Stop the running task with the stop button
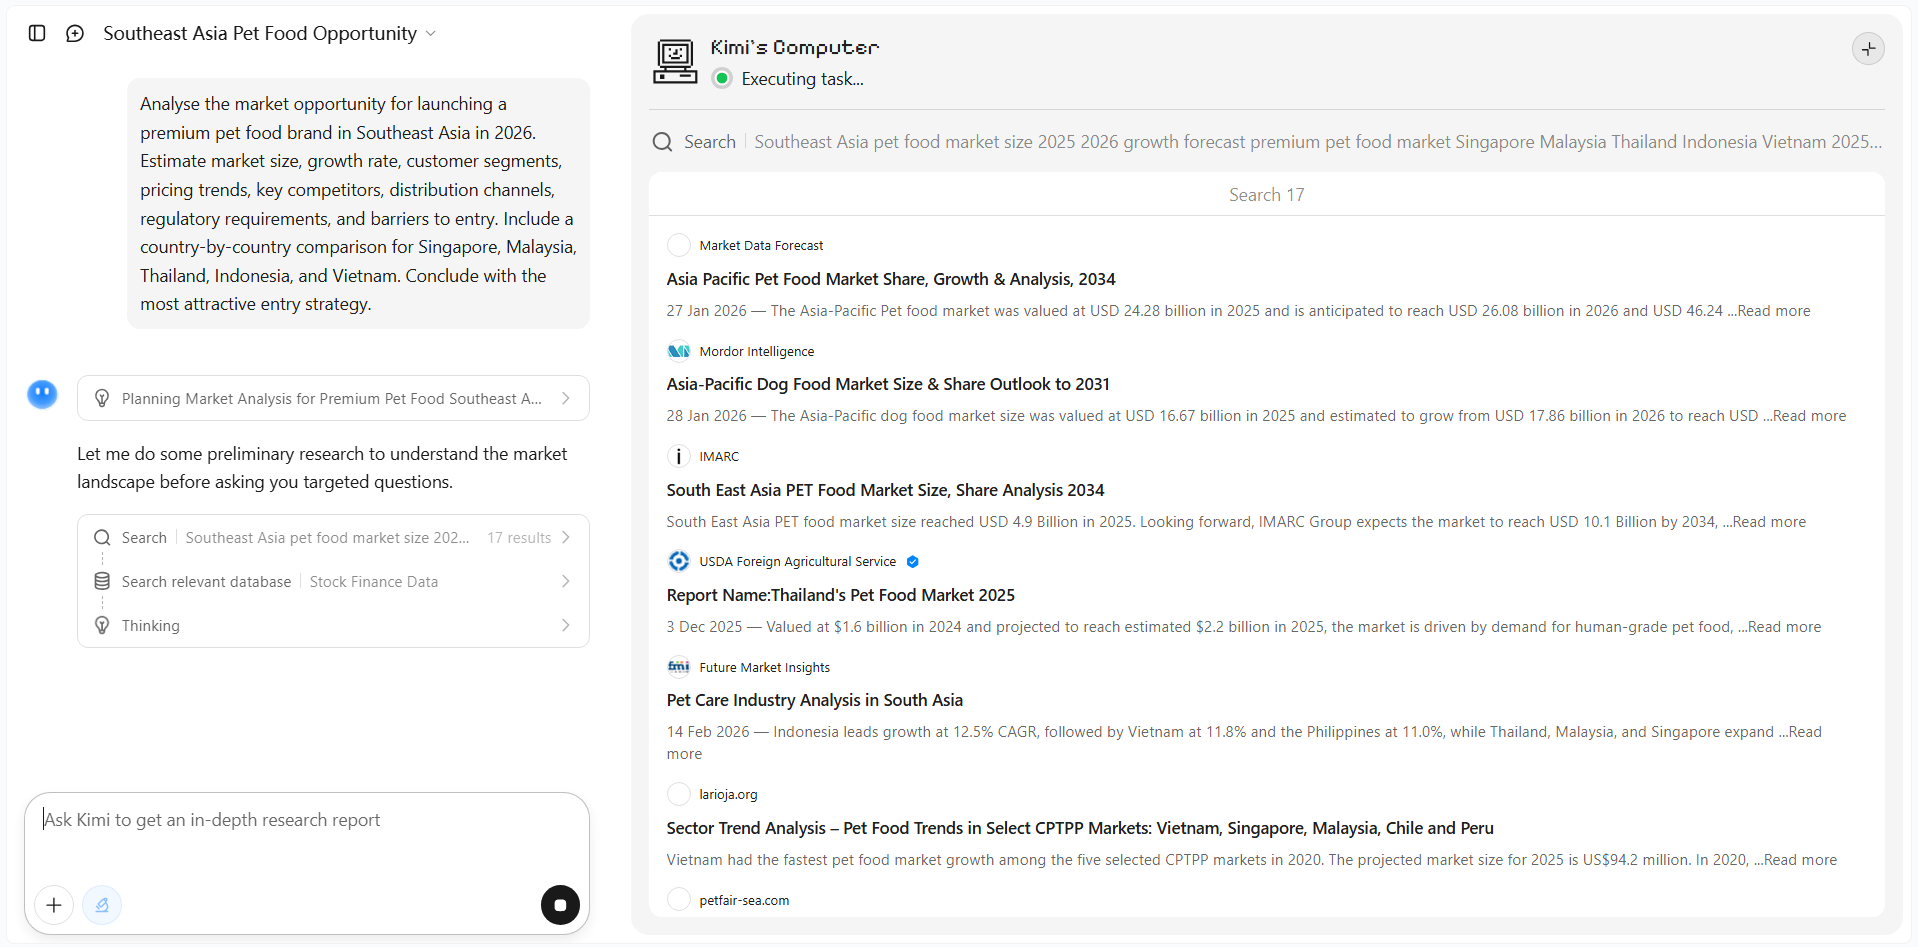This screenshot has width=1918, height=947. (x=560, y=905)
